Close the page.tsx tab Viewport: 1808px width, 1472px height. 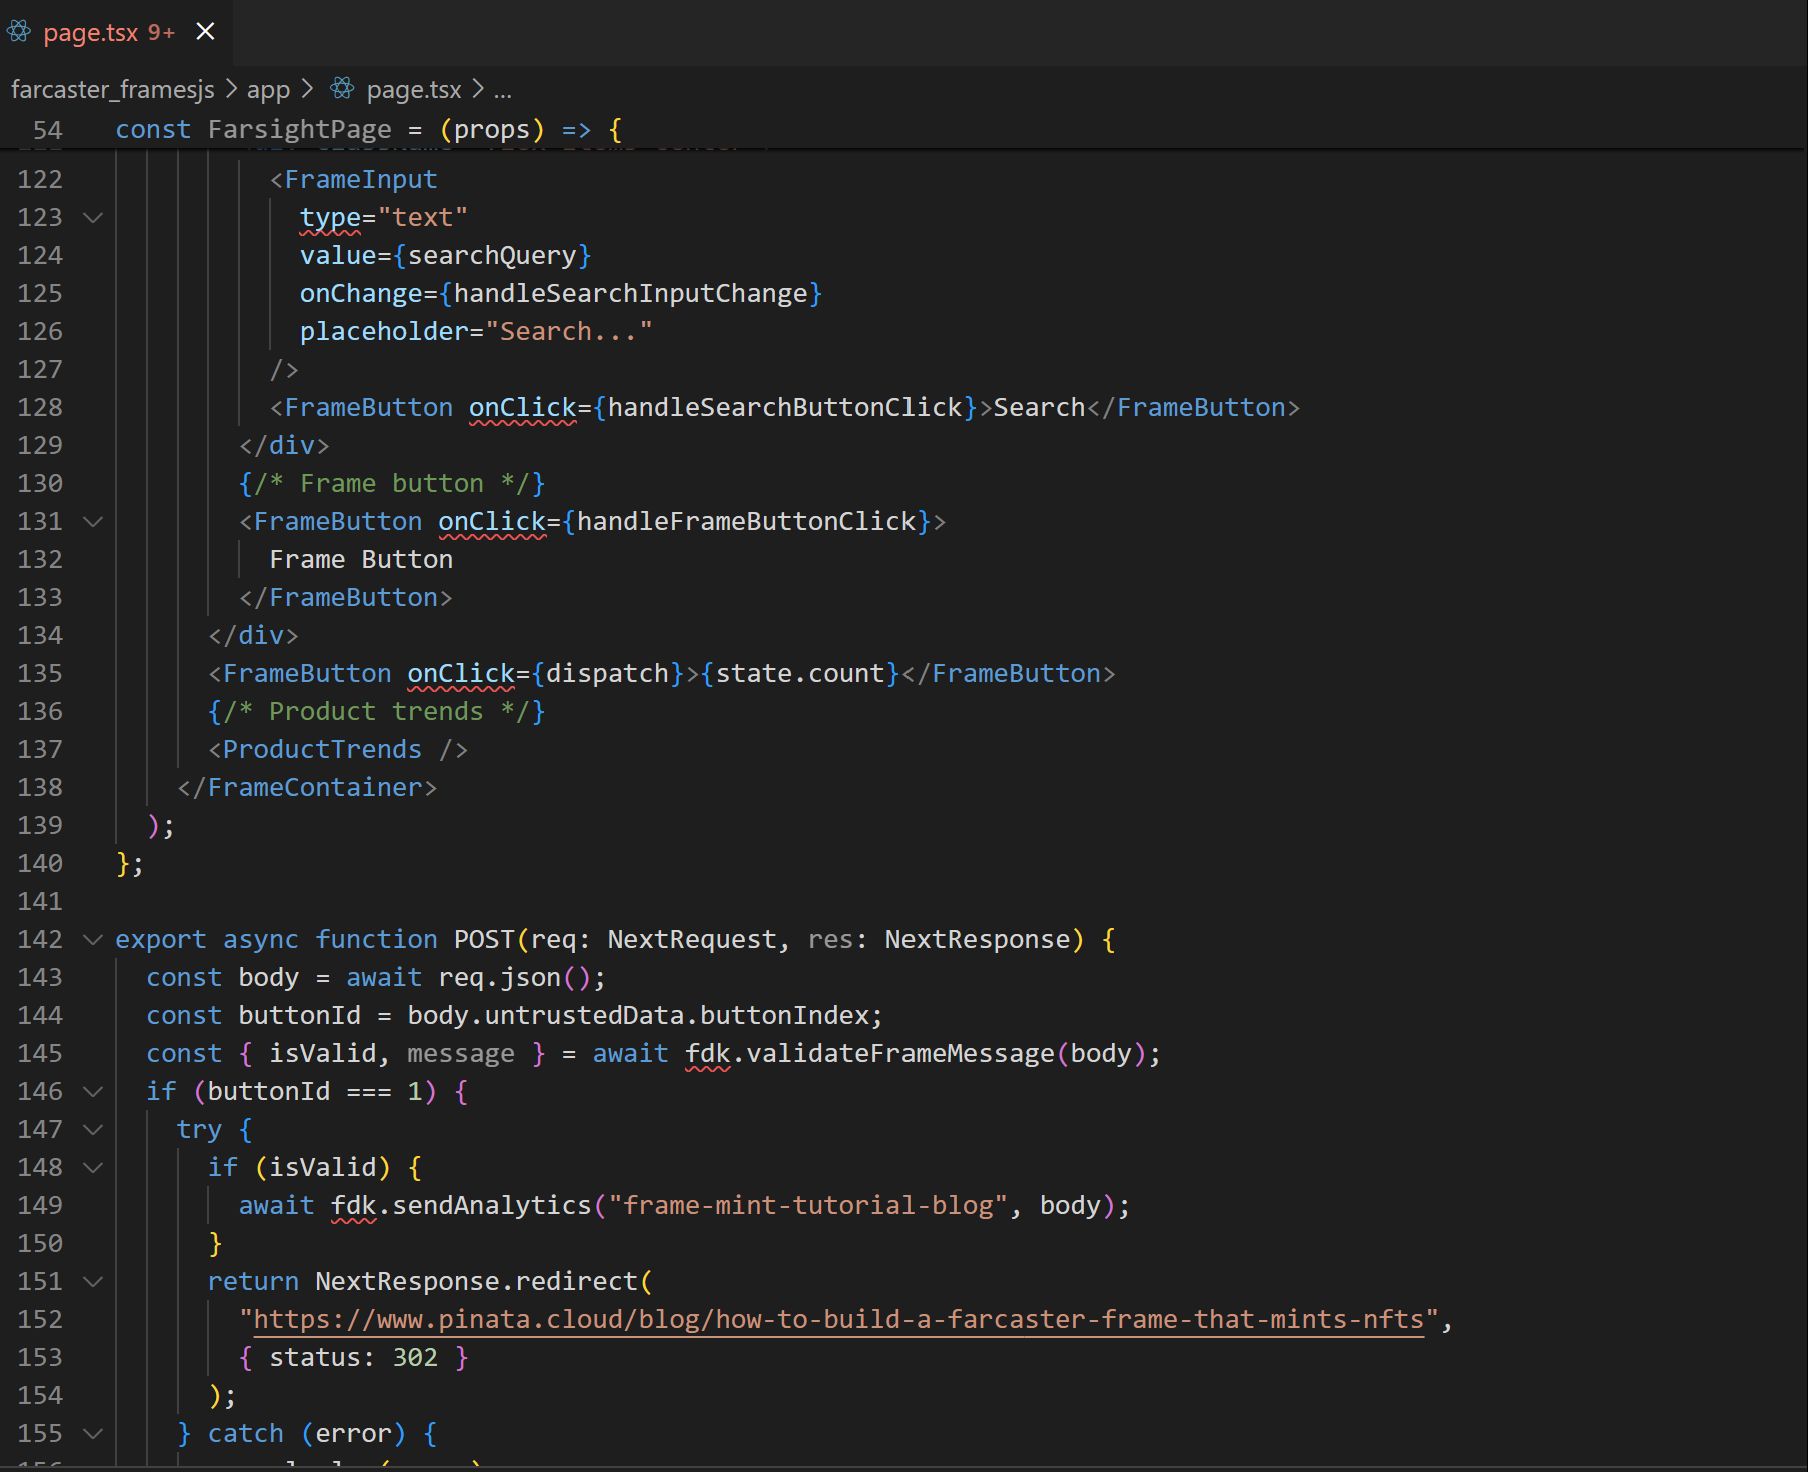click(205, 32)
